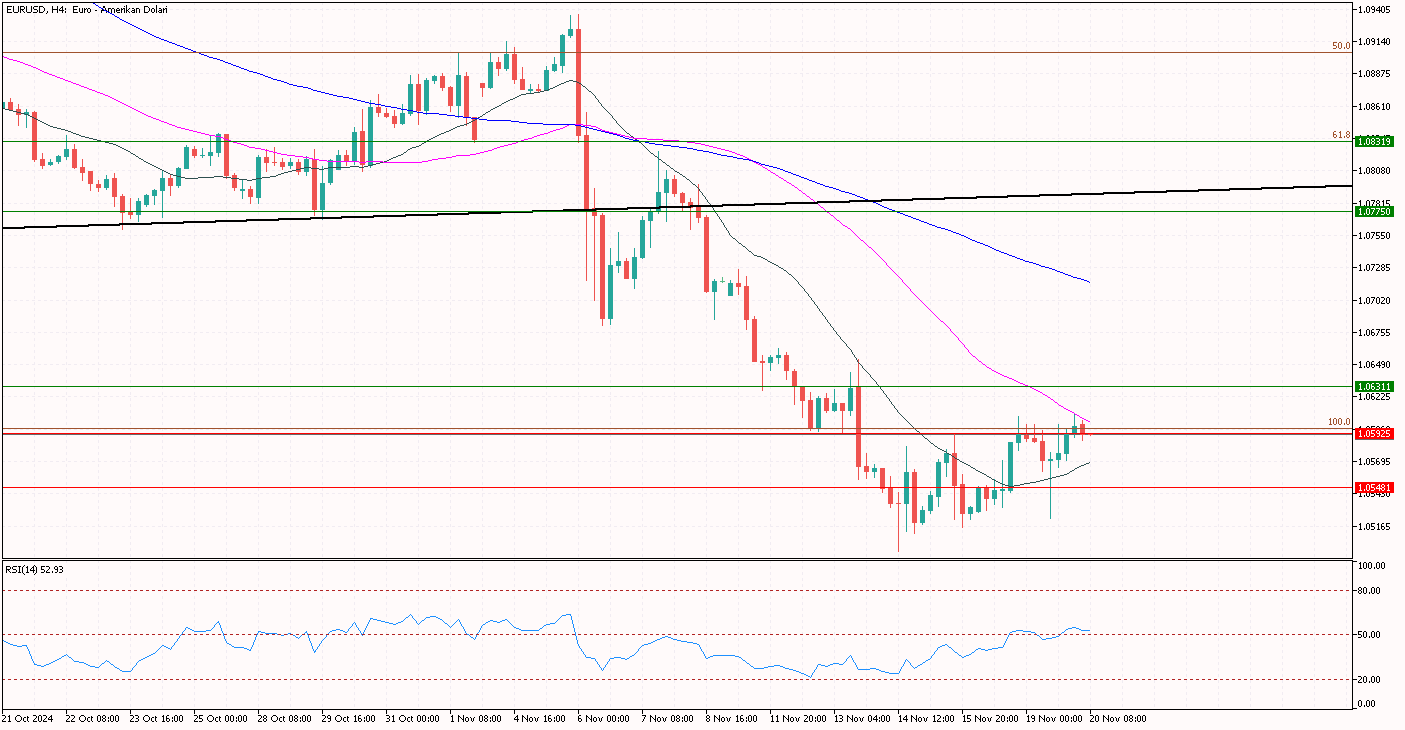Click the 29 Oct 16:00 time label

(x=350, y=719)
